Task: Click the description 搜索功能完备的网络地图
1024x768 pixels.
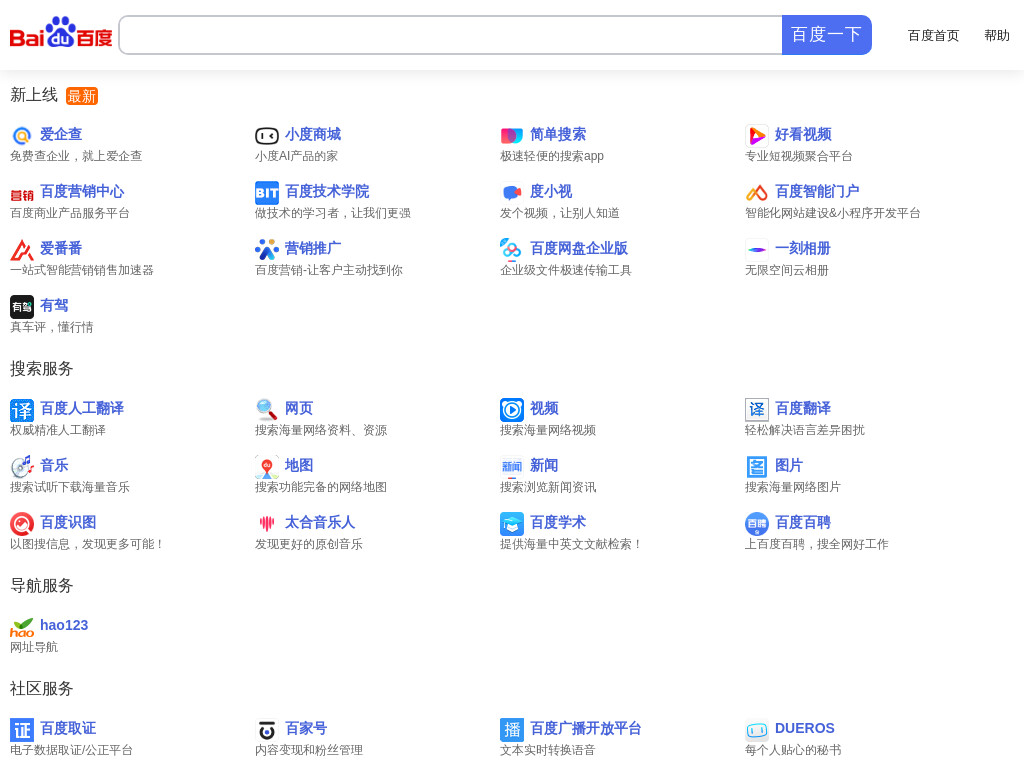Action: [x=321, y=487]
